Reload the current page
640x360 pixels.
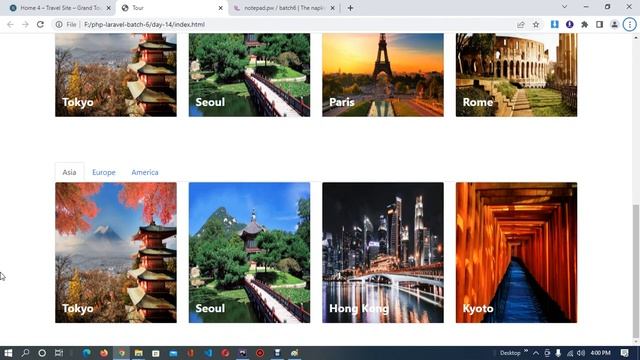coord(40,24)
